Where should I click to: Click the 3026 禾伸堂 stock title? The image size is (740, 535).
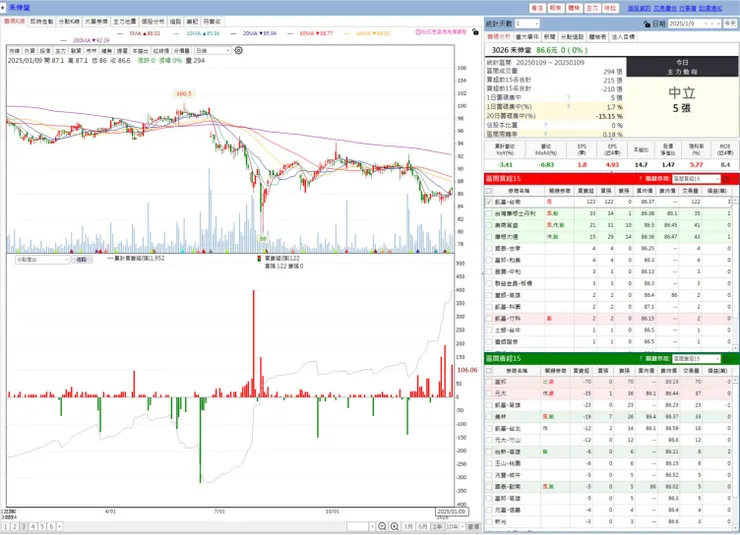tap(511, 50)
